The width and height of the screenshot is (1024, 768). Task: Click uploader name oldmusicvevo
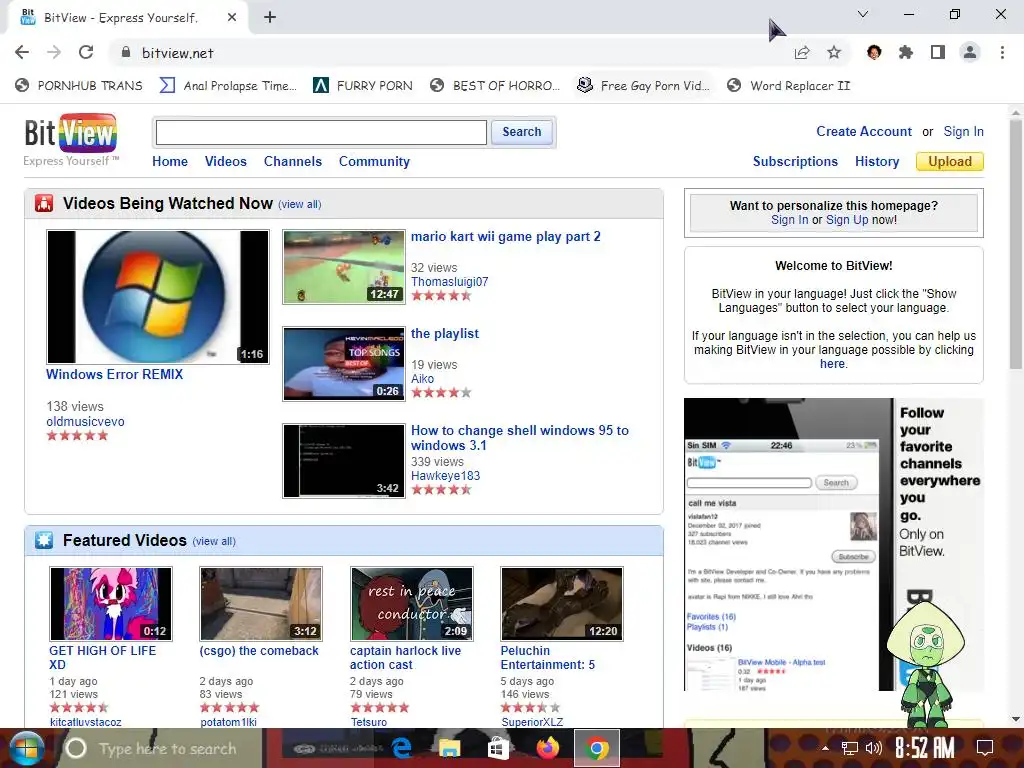[x=85, y=421]
